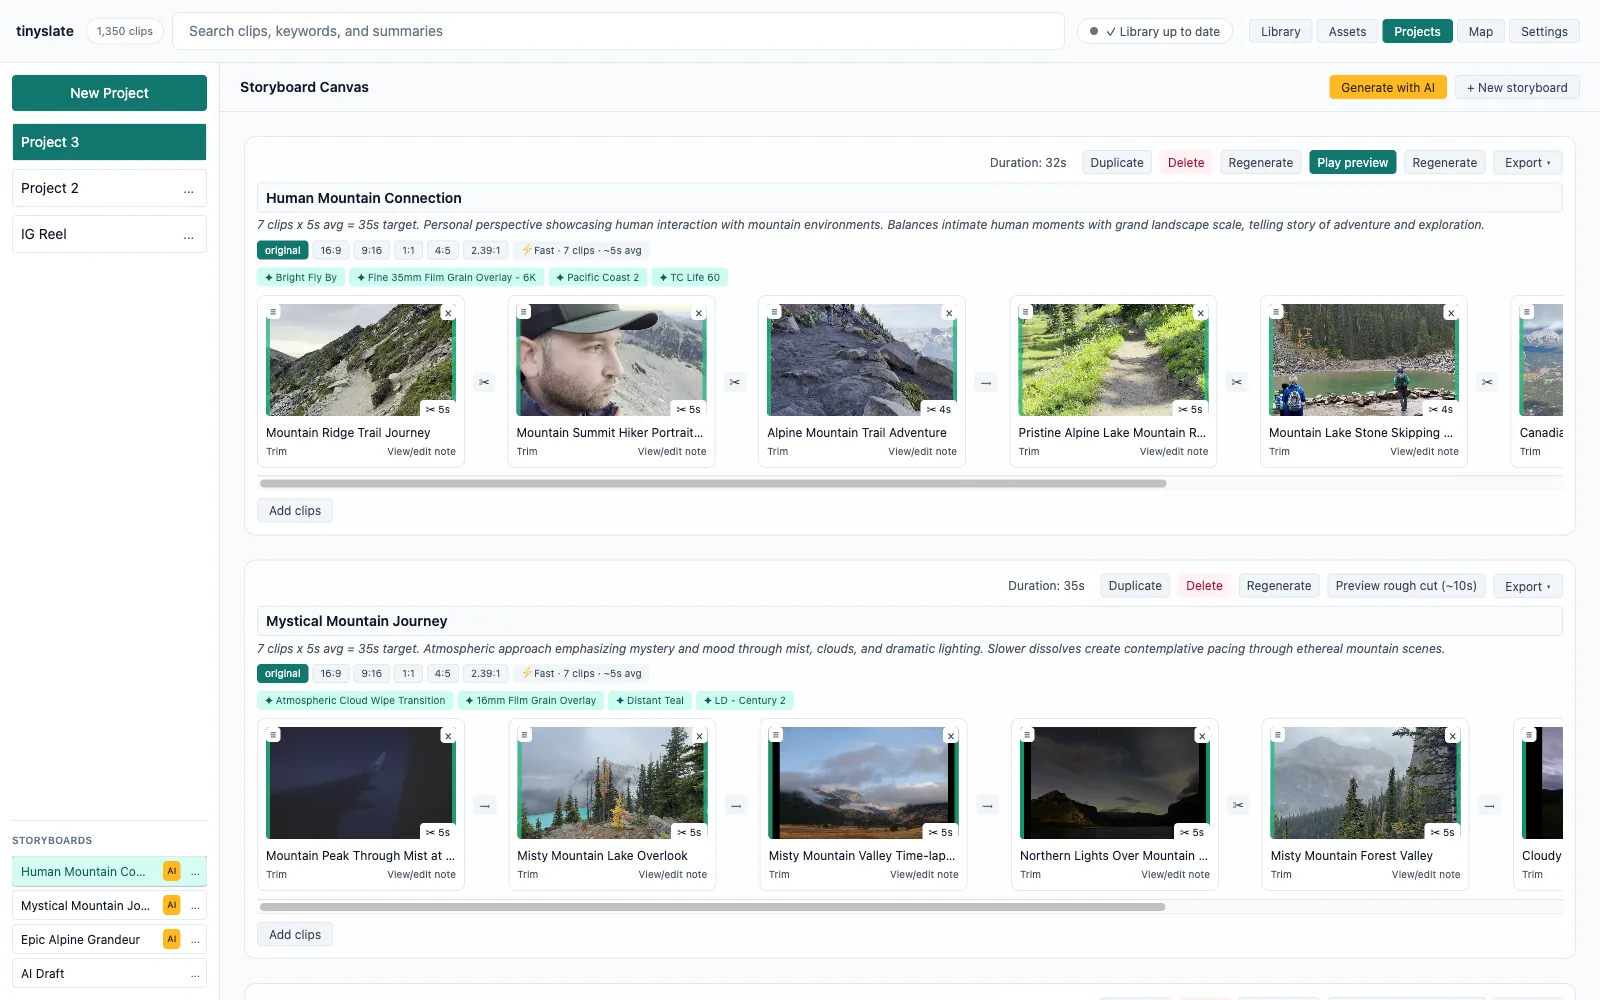Click scissors transition after Mountain Summit Hiker Portrait
The height and width of the screenshot is (1000, 1600).
(735, 382)
